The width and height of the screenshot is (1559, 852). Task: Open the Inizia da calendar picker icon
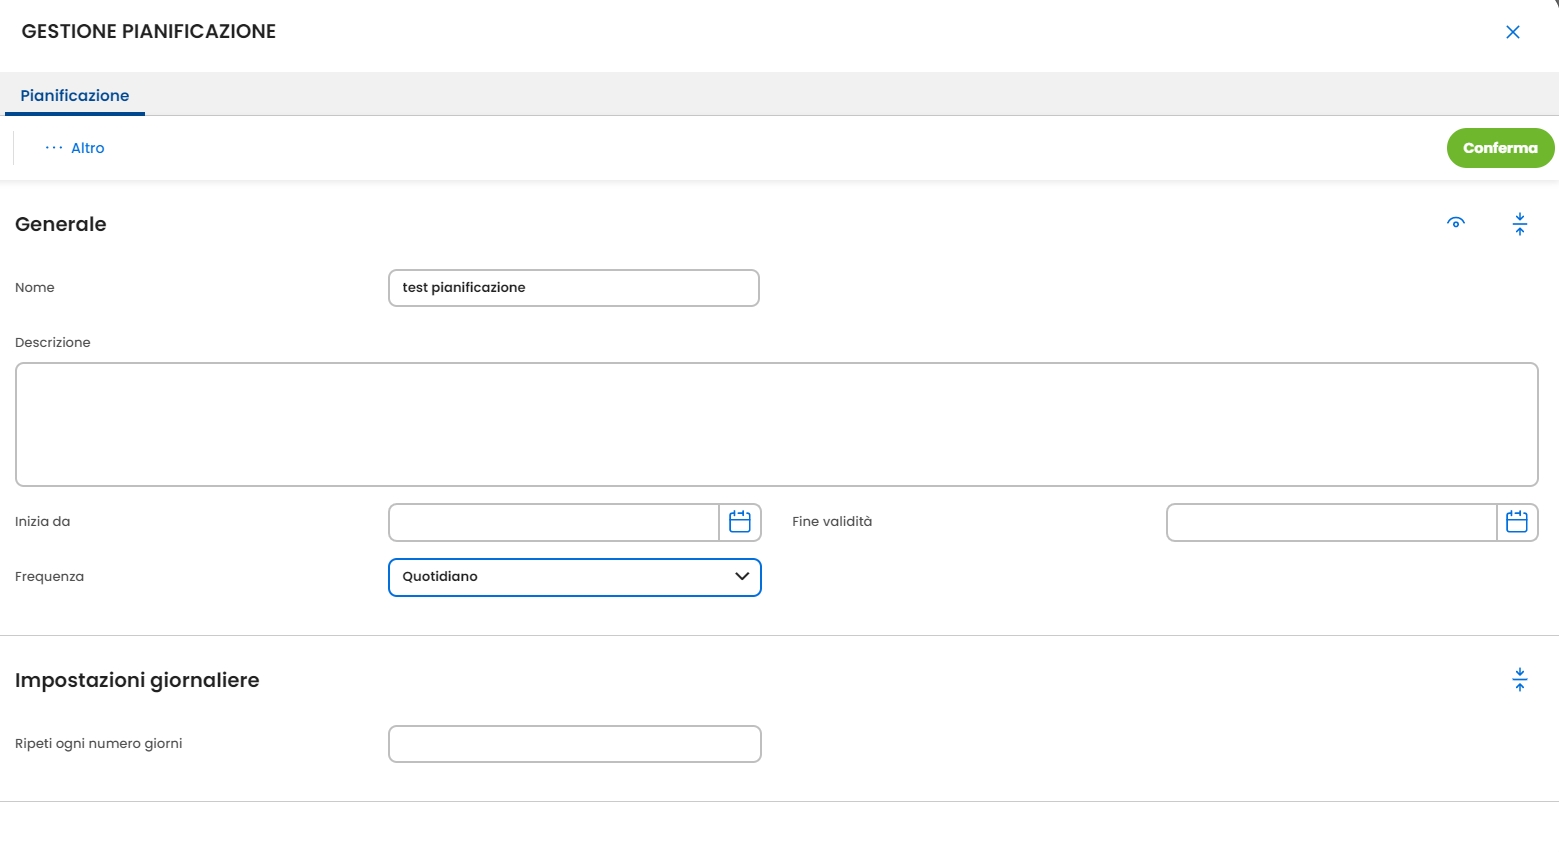point(740,522)
